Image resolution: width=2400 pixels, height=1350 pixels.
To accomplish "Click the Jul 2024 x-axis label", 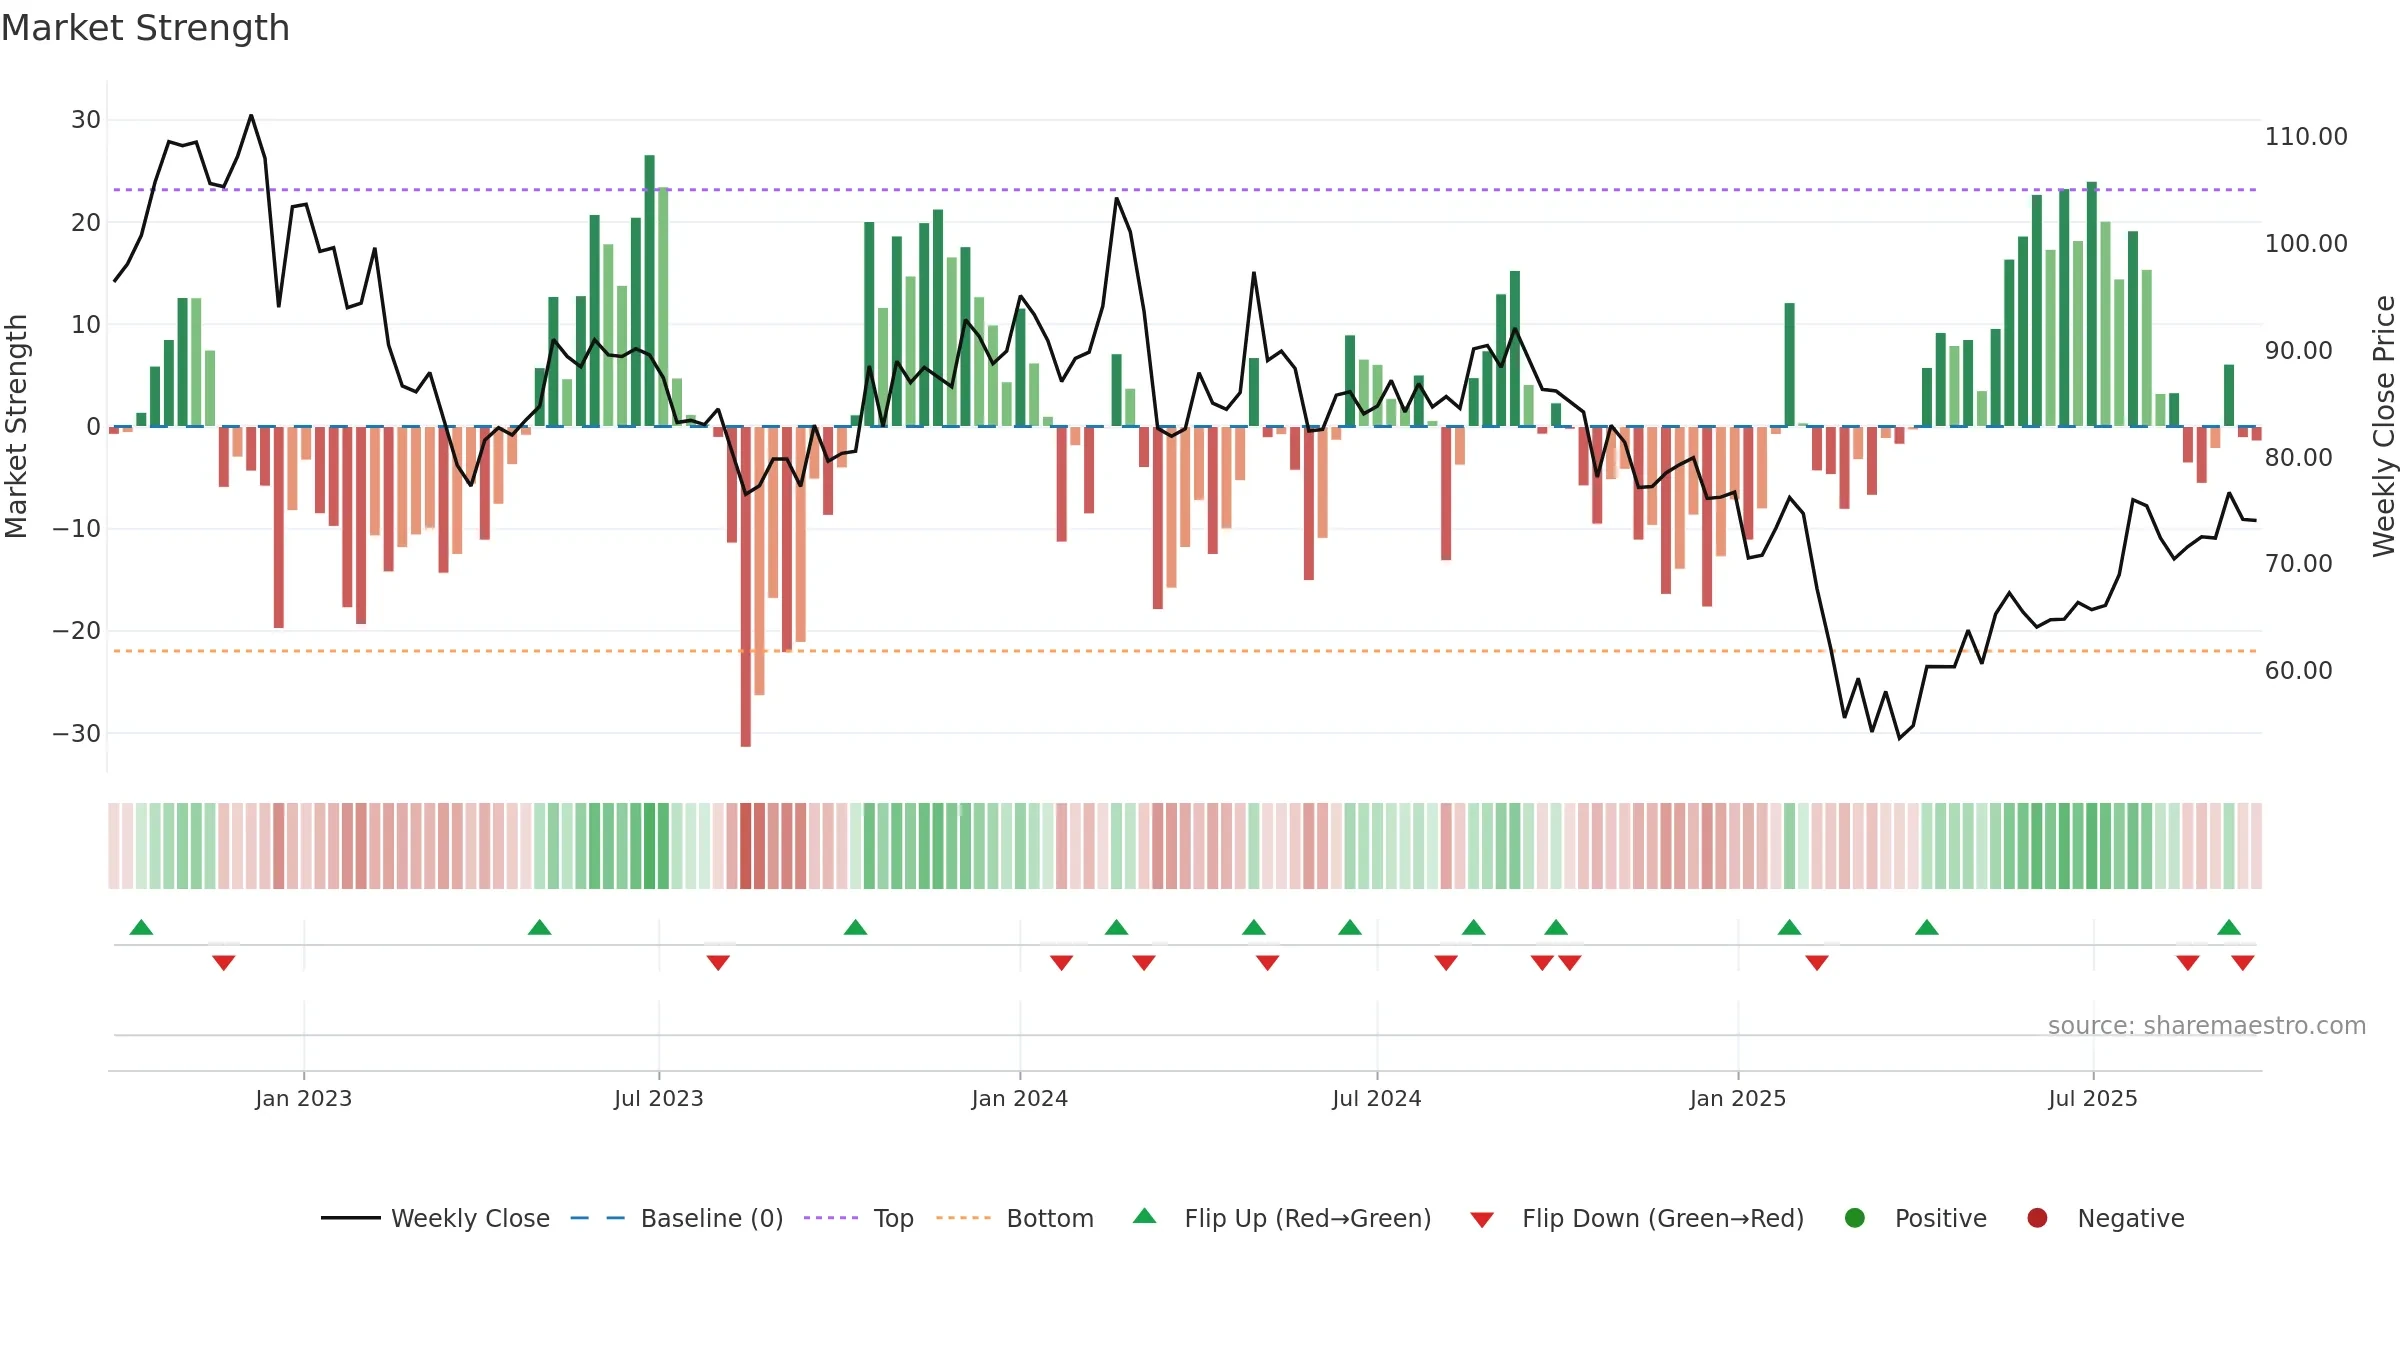I will 1376,1098.
